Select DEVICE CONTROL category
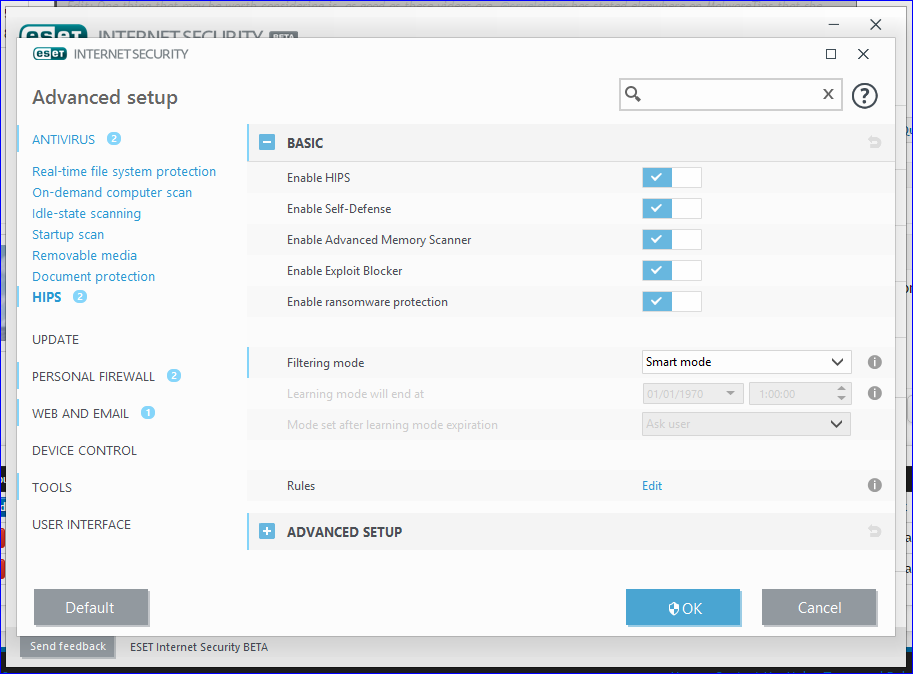 [x=84, y=450]
